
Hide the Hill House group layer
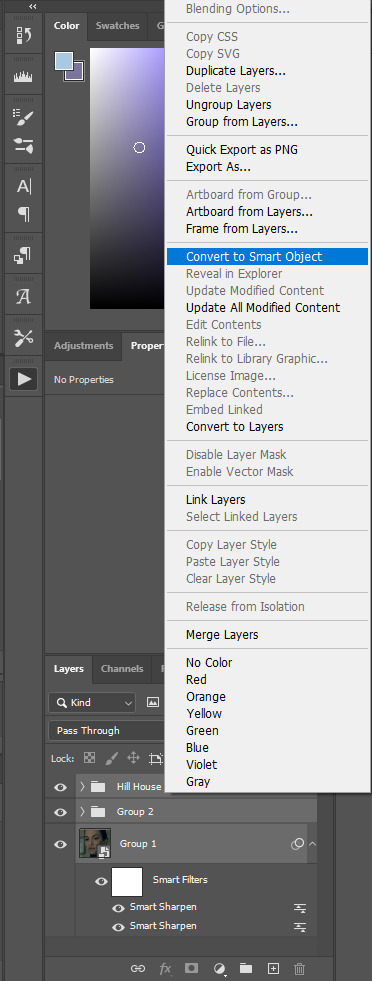click(x=61, y=787)
